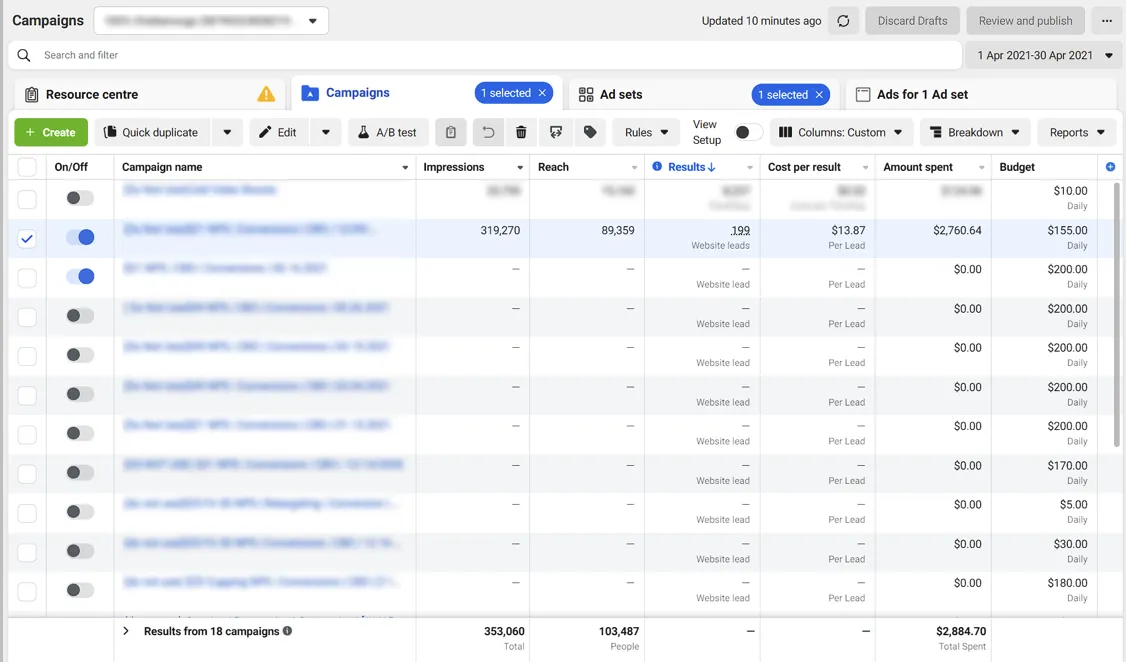1126x662 pixels.
Task: Click the export share icon beside trash
Action: 556,132
